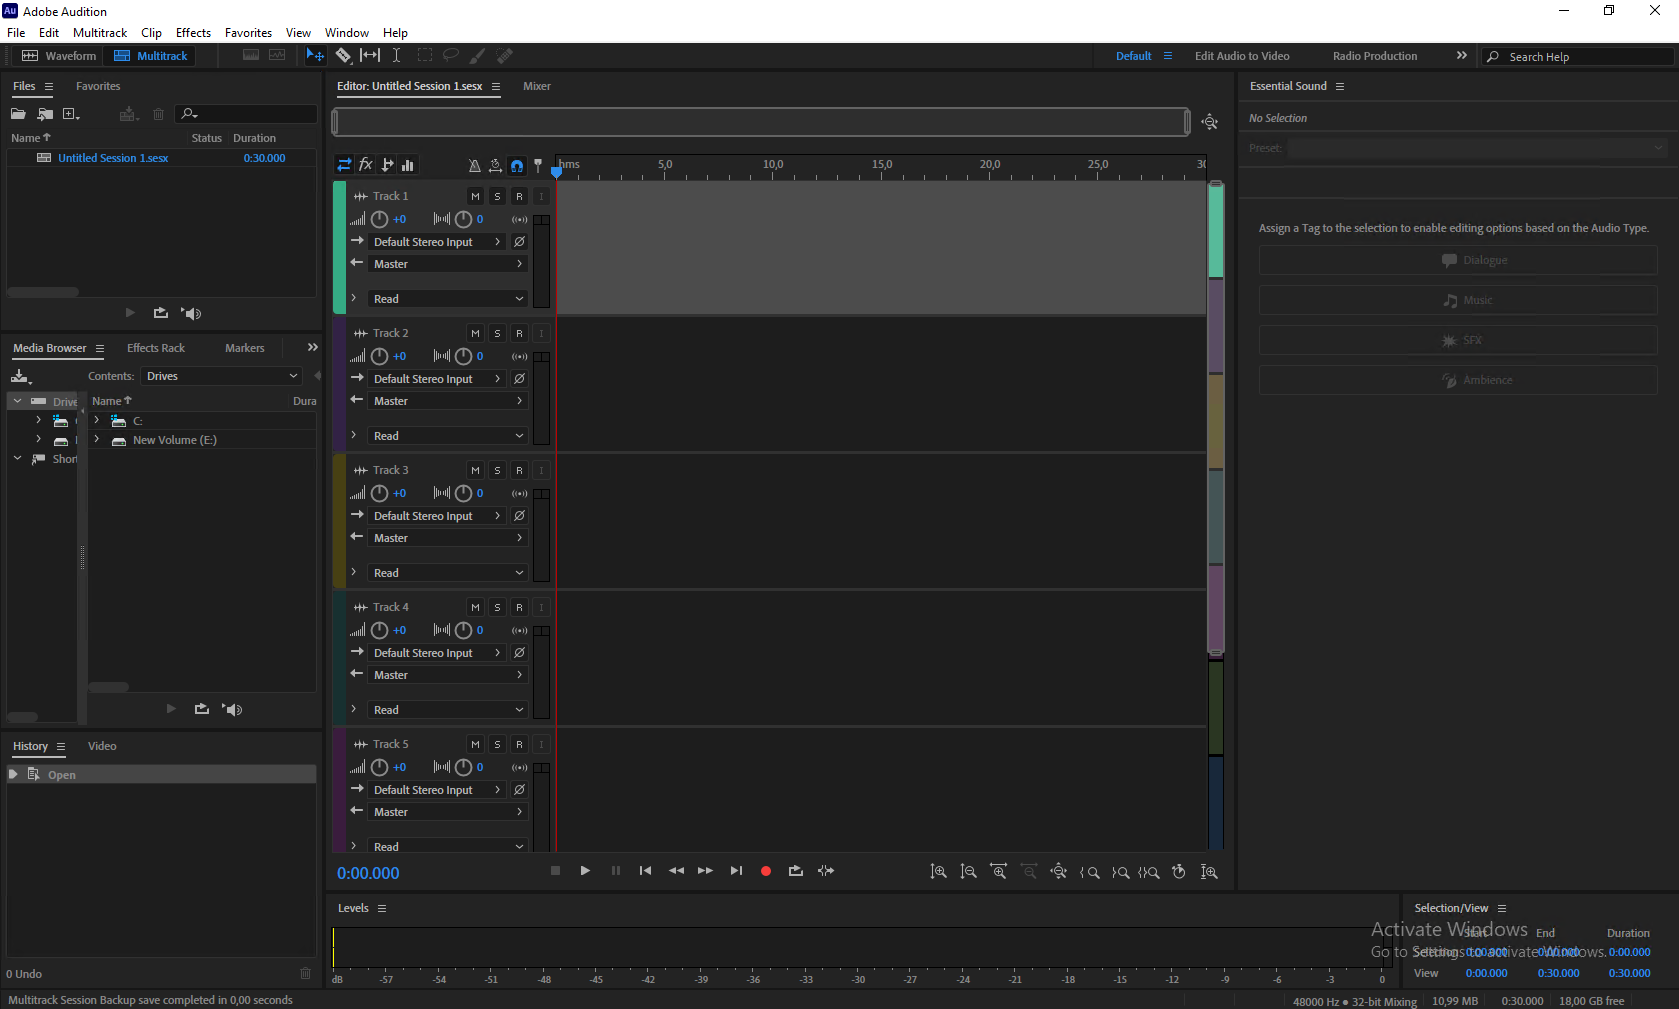
Task: Fast forward the playhead
Action: click(x=706, y=871)
